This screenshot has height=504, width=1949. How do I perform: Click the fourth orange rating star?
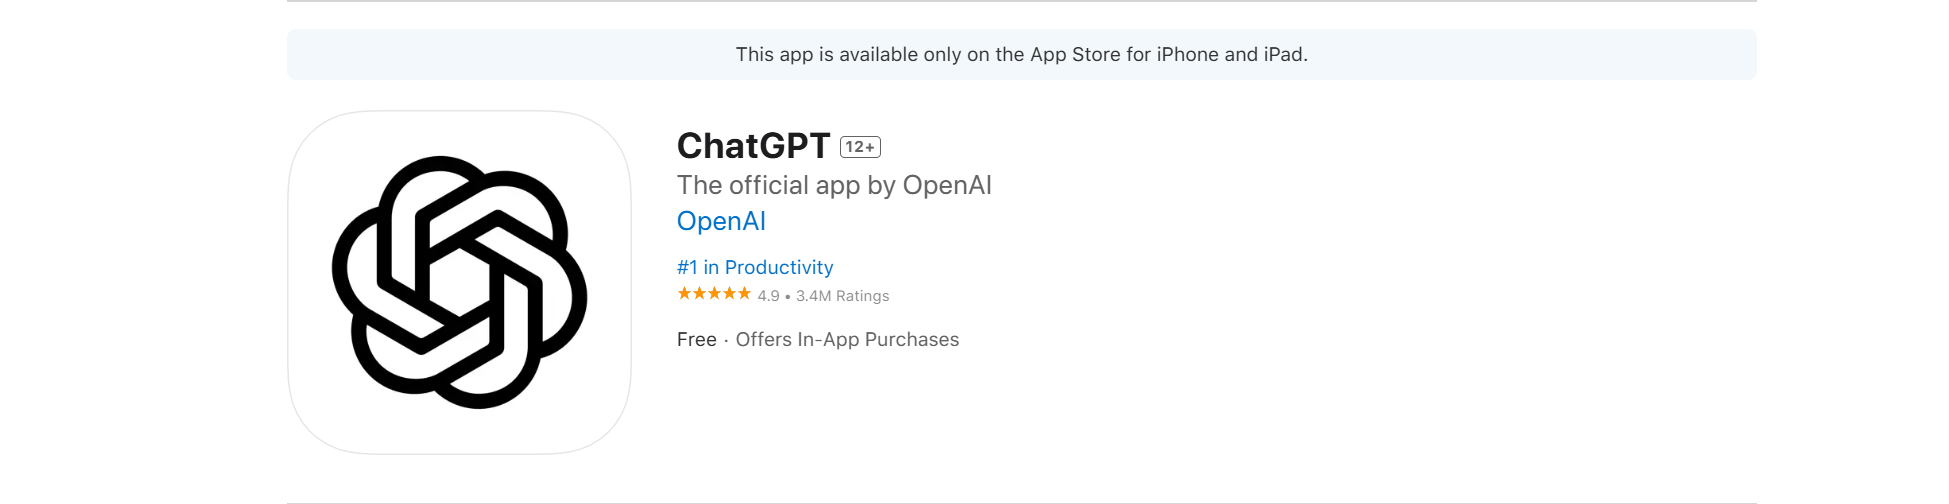729,293
